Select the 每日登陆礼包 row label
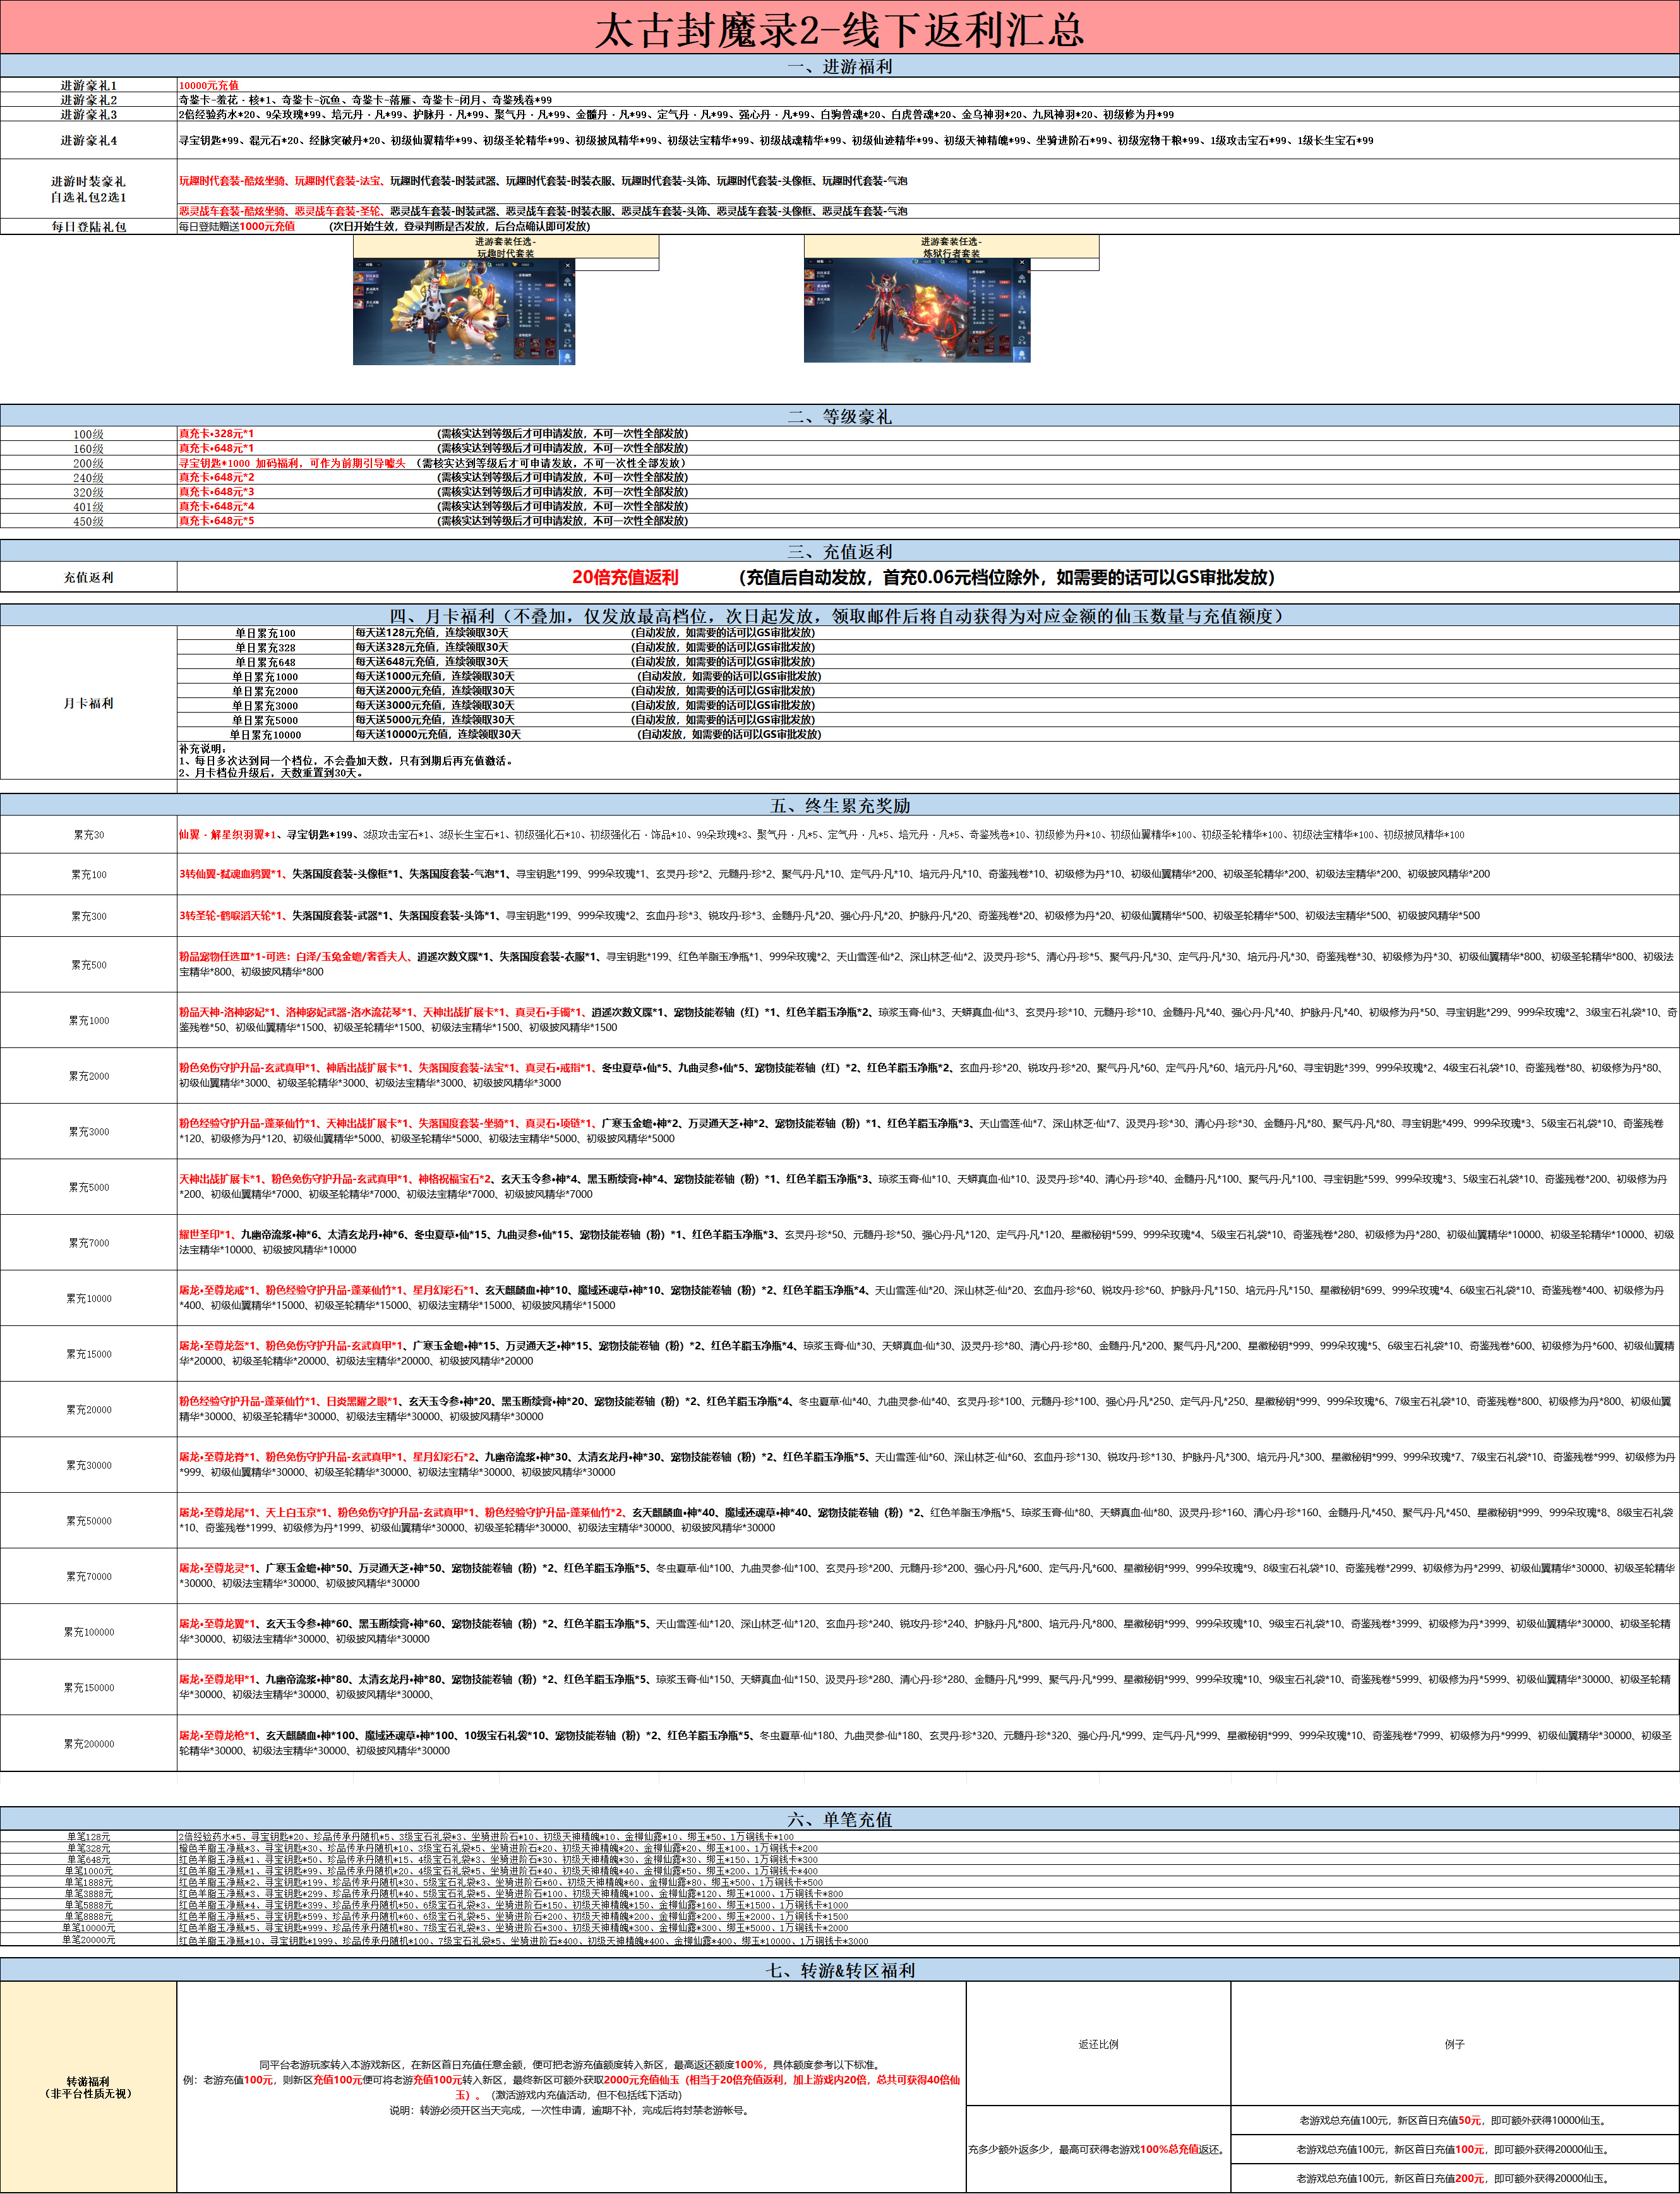This screenshot has width=1680, height=2194. (x=88, y=227)
